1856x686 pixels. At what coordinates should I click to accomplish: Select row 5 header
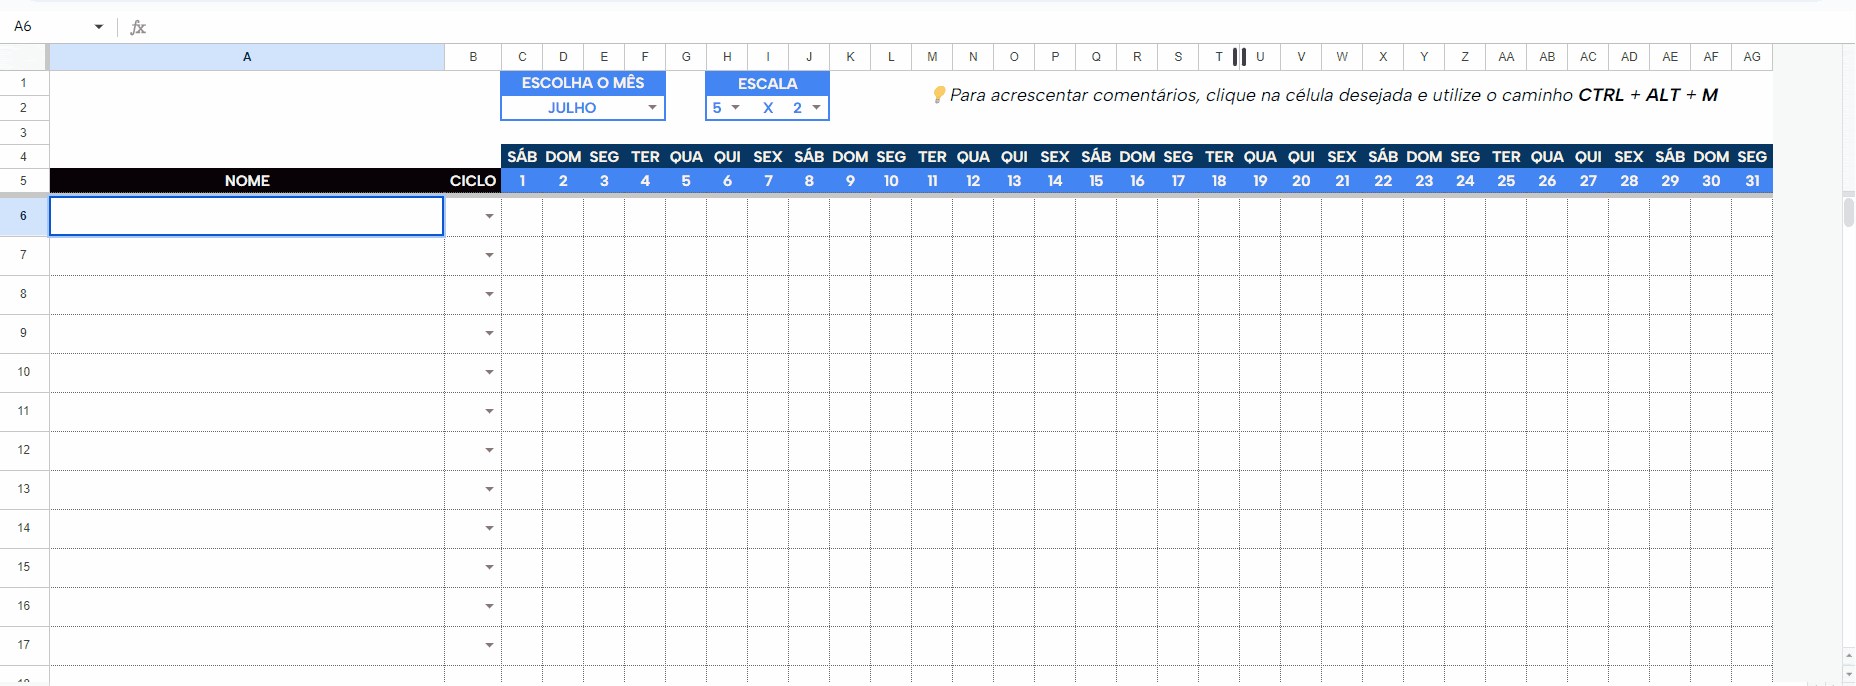[x=24, y=181]
